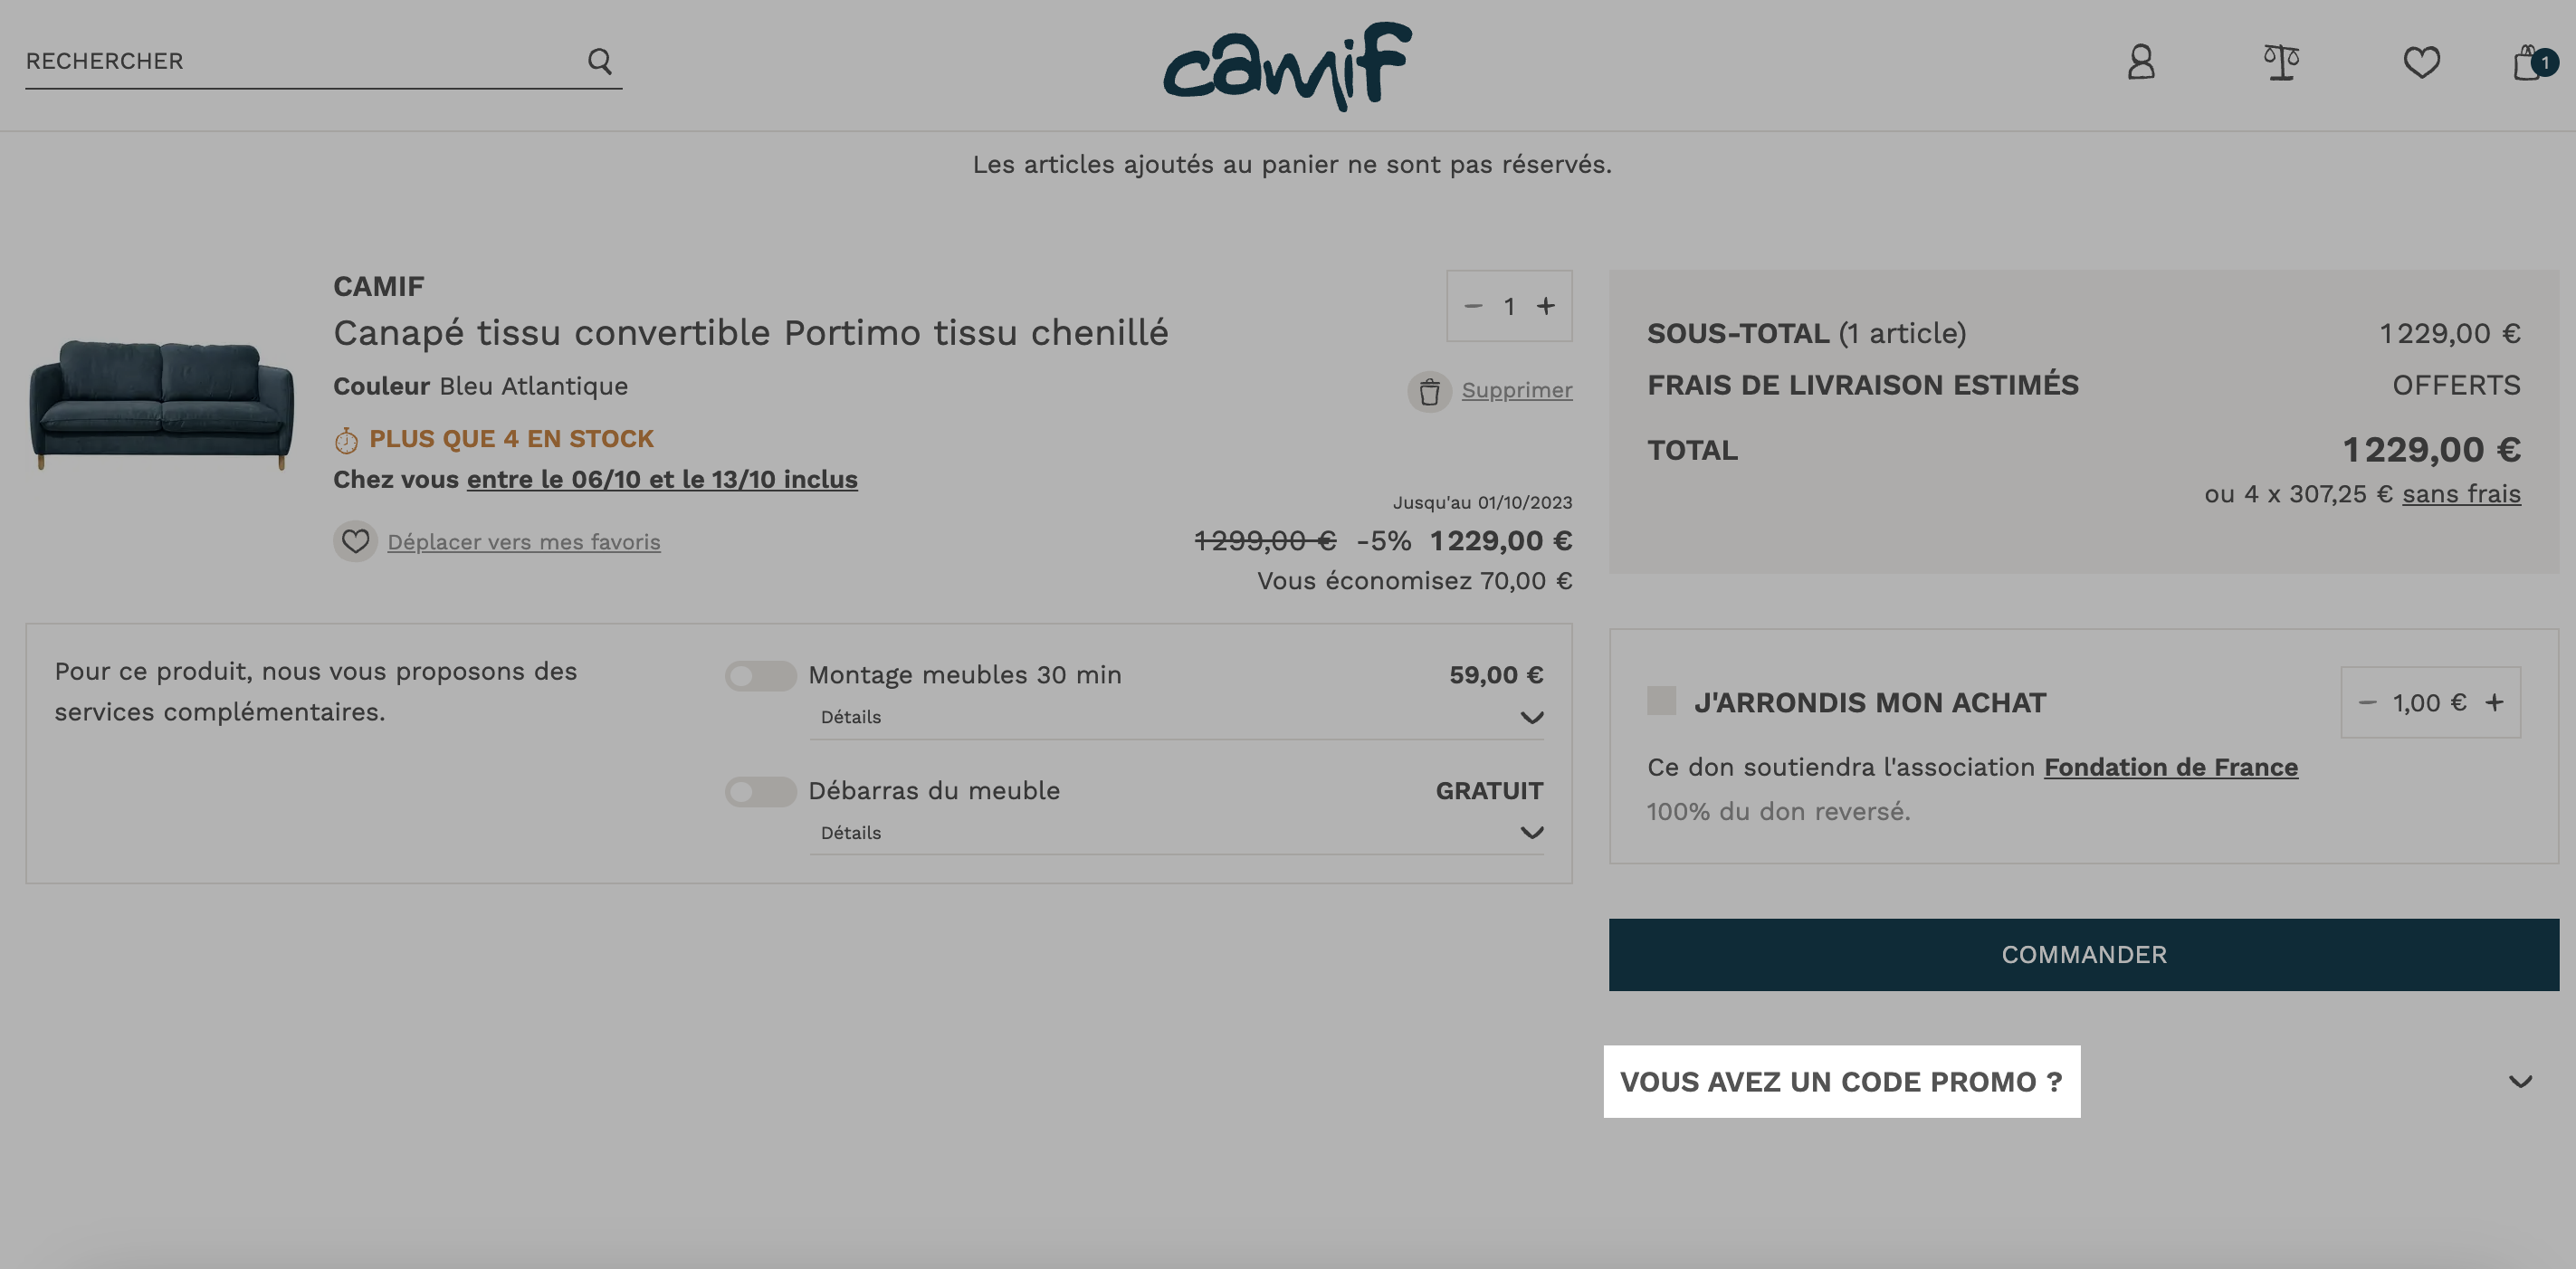Increase donation amount with plus button
The width and height of the screenshot is (2576, 1269).
point(2494,702)
